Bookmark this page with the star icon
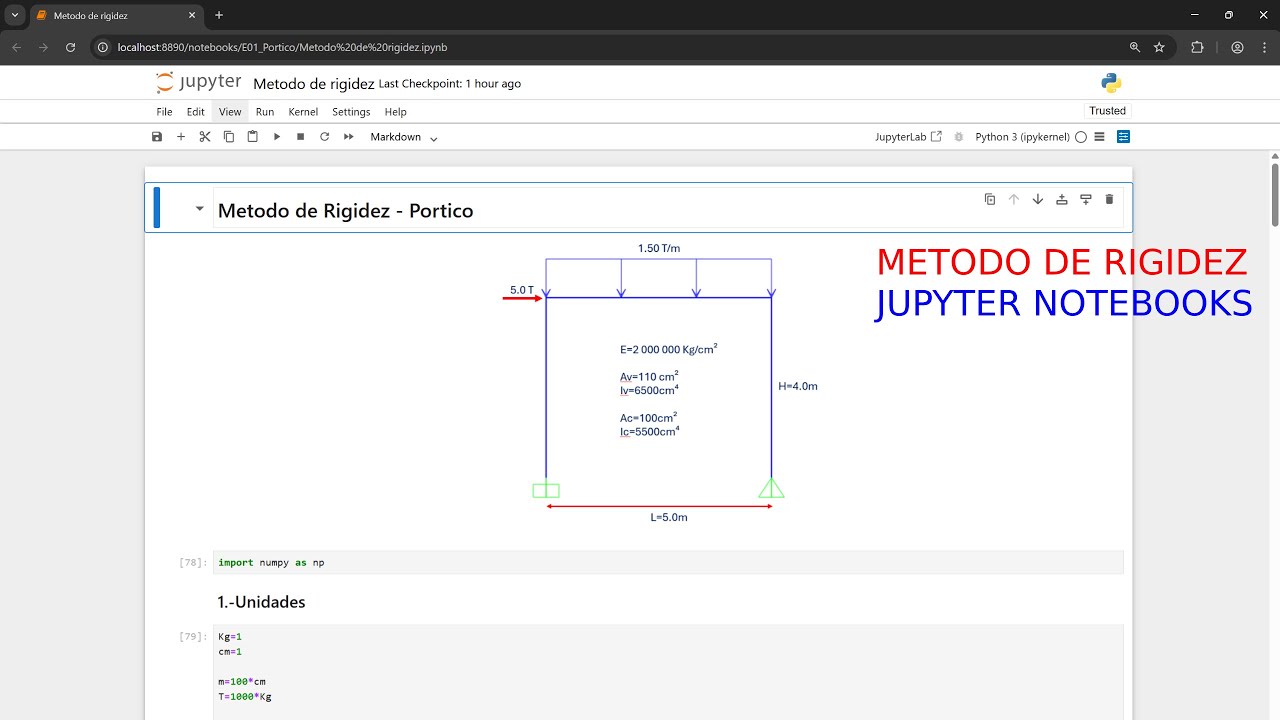Image resolution: width=1280 pixels, height=720 pixels. (1160, 47)
